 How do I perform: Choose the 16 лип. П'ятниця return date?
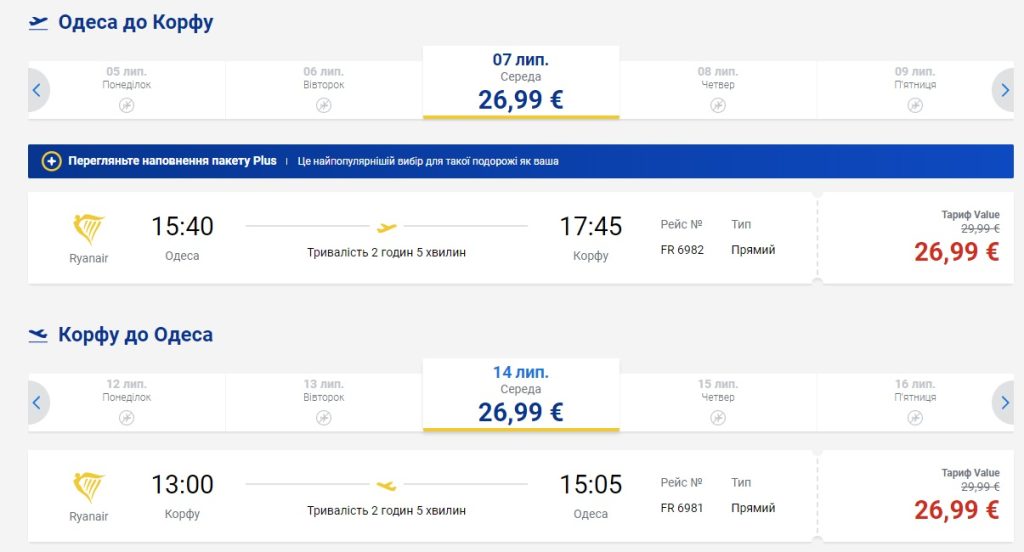(x=915, y=400)
